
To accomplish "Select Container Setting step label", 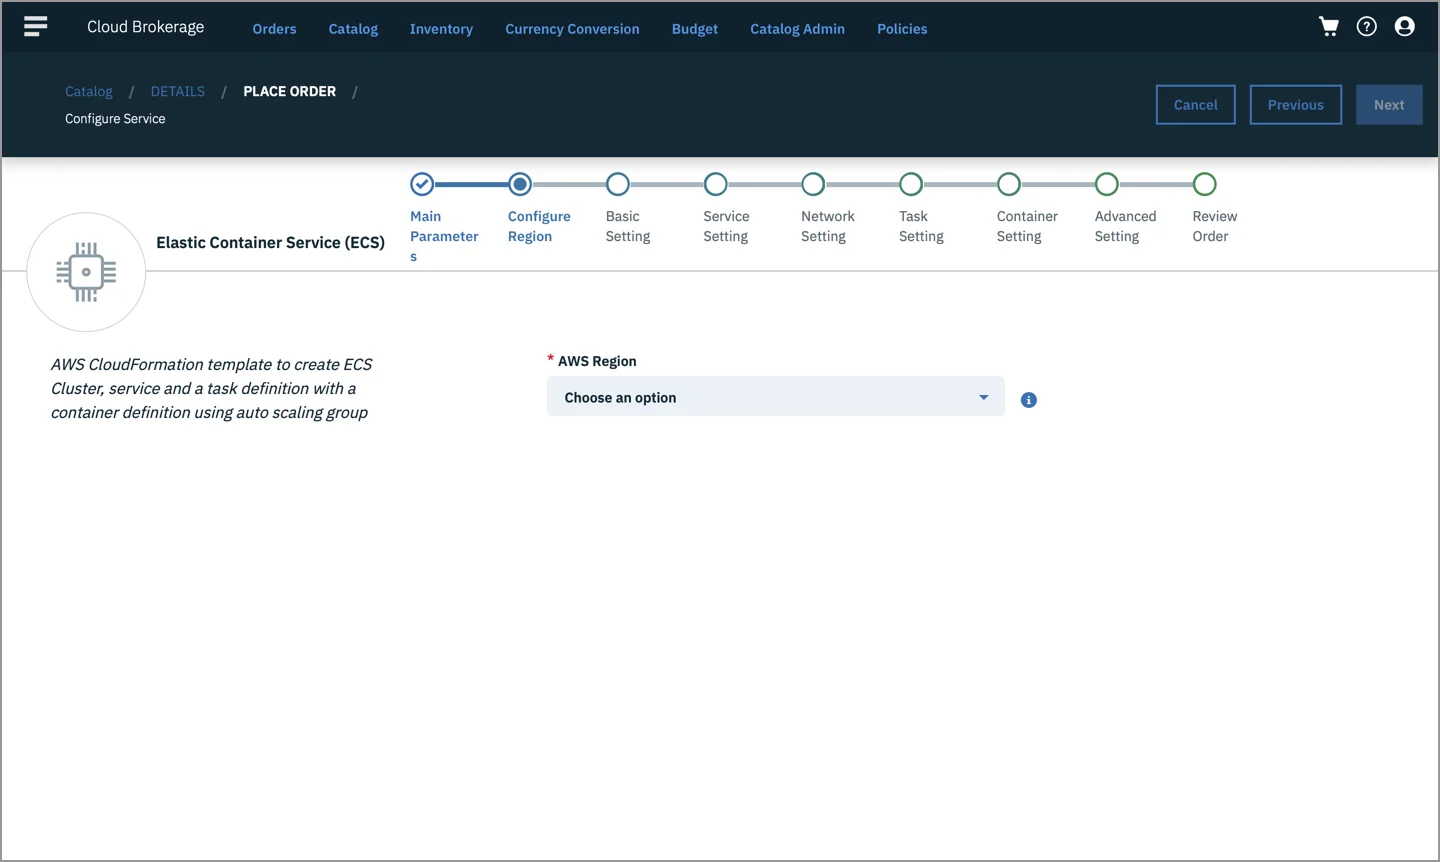I will 1027,226.
